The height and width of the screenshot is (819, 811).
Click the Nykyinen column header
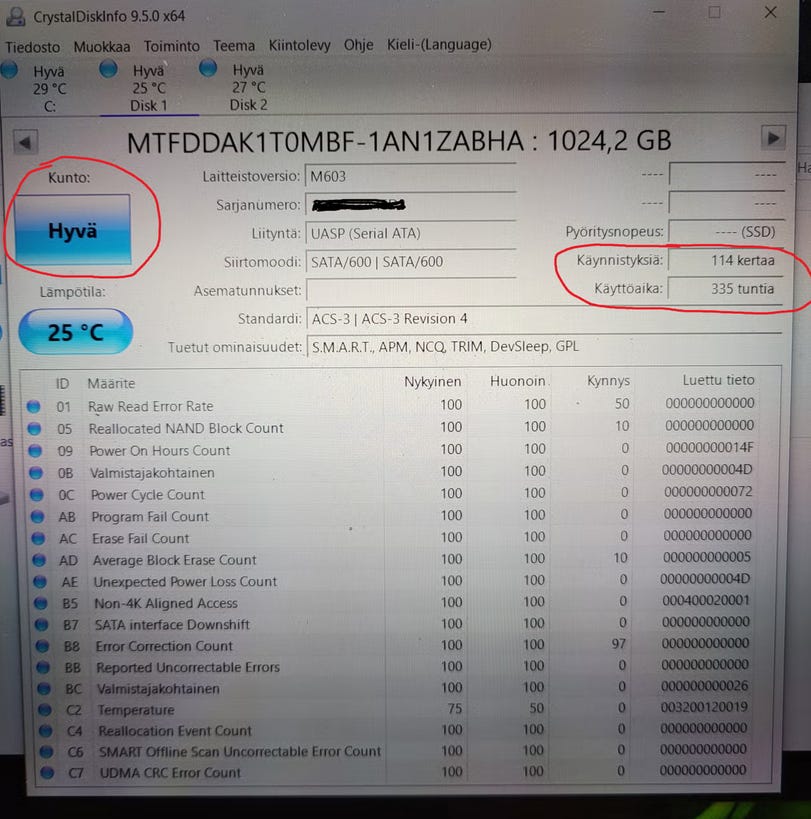432,382
